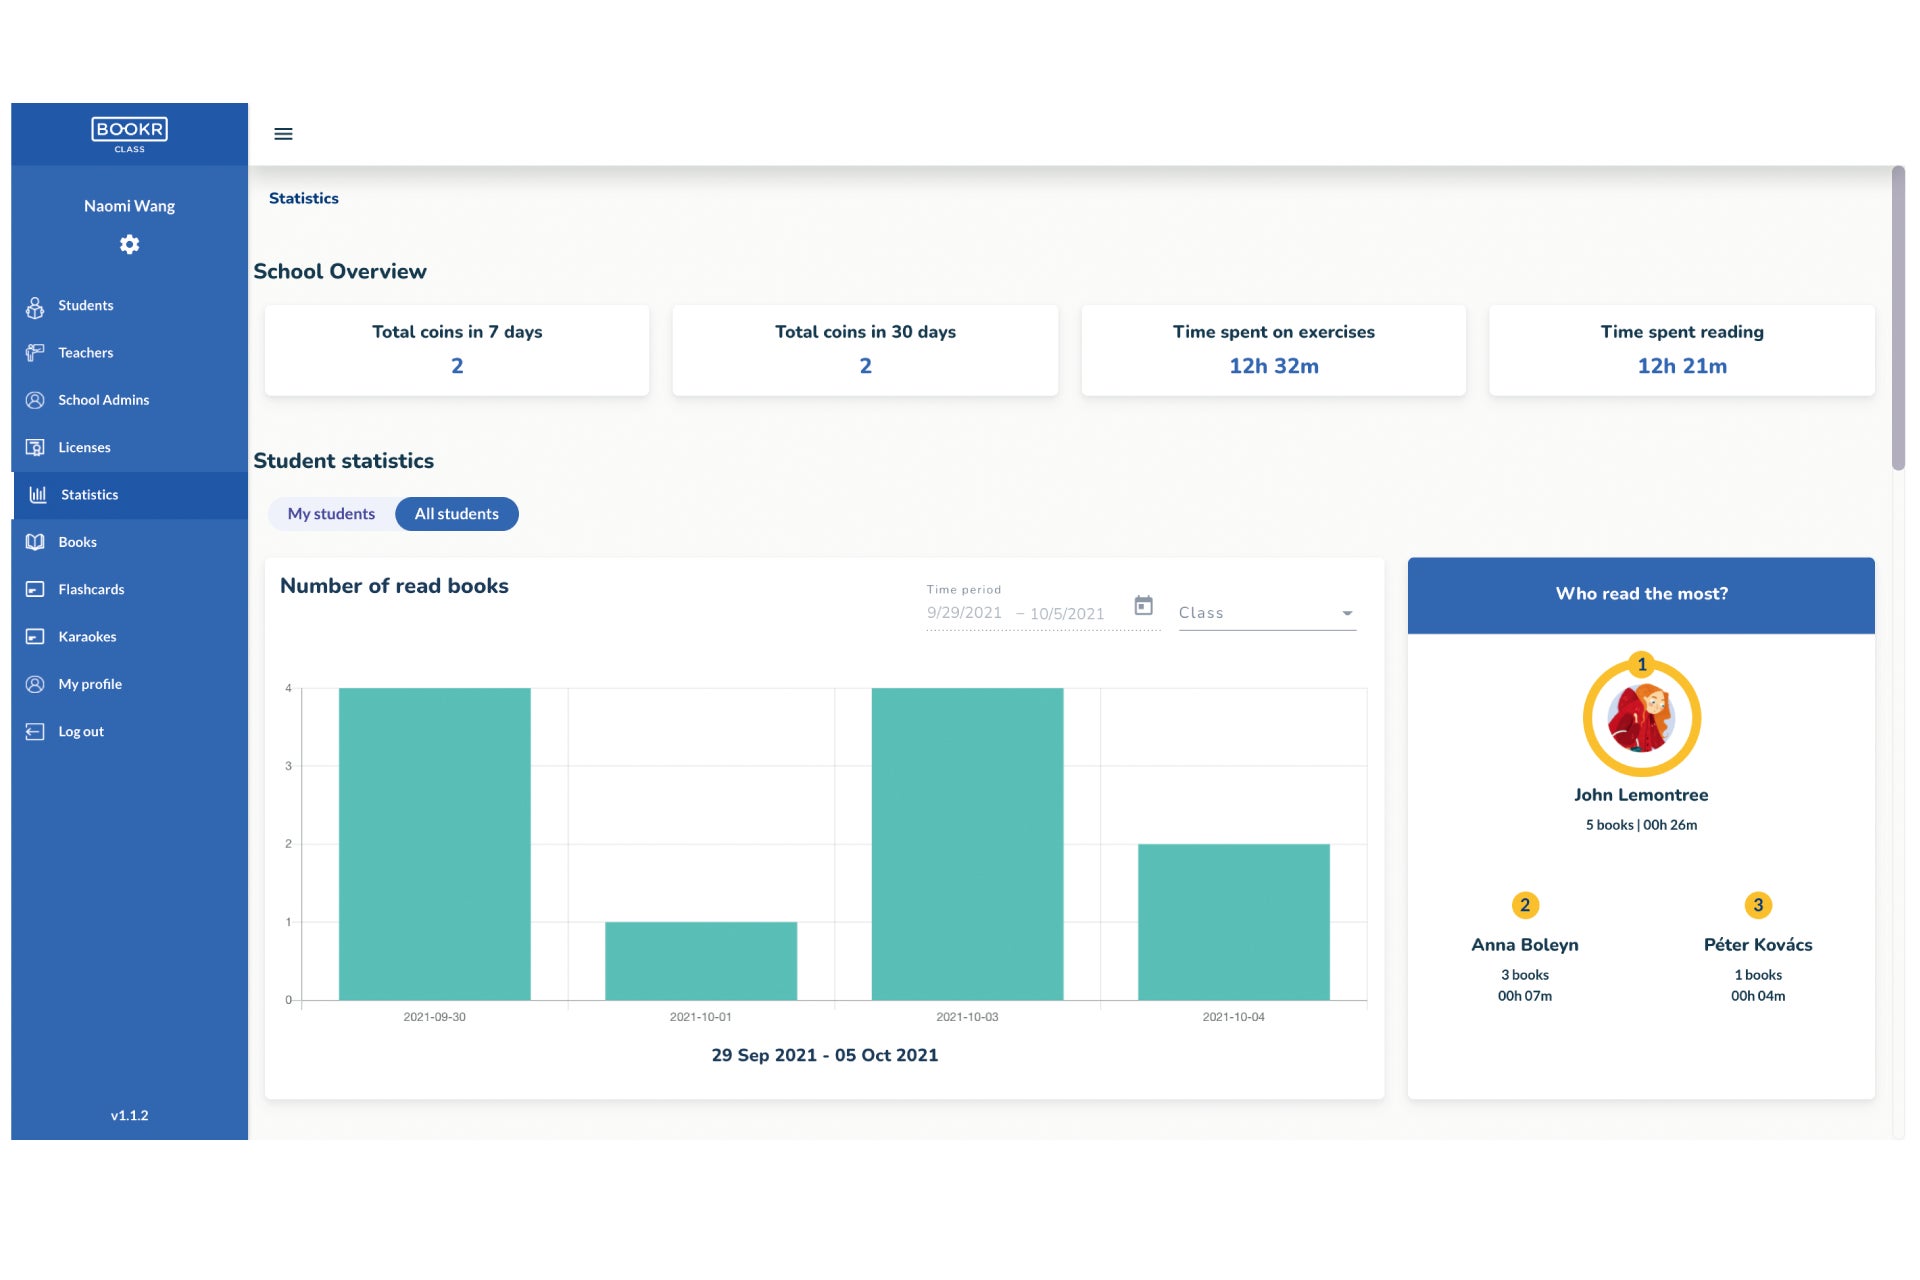Go to My profile page
Image resolution: width=1920 pixels, height=1280 pixels.
pyautogui.click(x=90, y=684)
